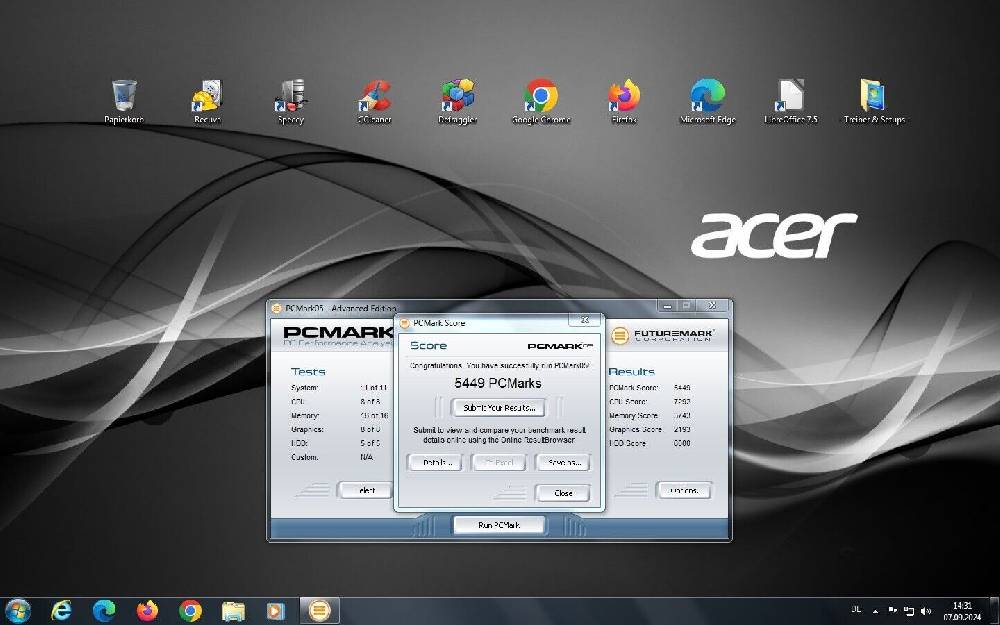Show hidden tray icons arrow
The image size is (1000, 625).
[876, 611]
